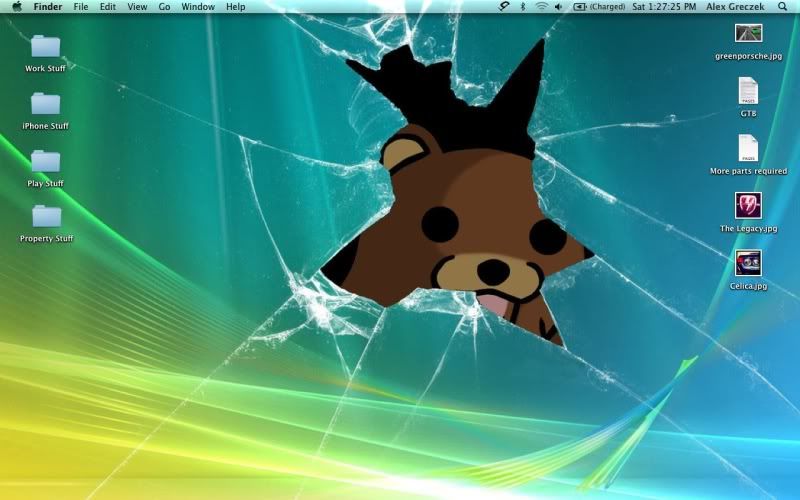Open the Alex Greczek user menu
The image size is (800, 500).
(x=735, y=7)
